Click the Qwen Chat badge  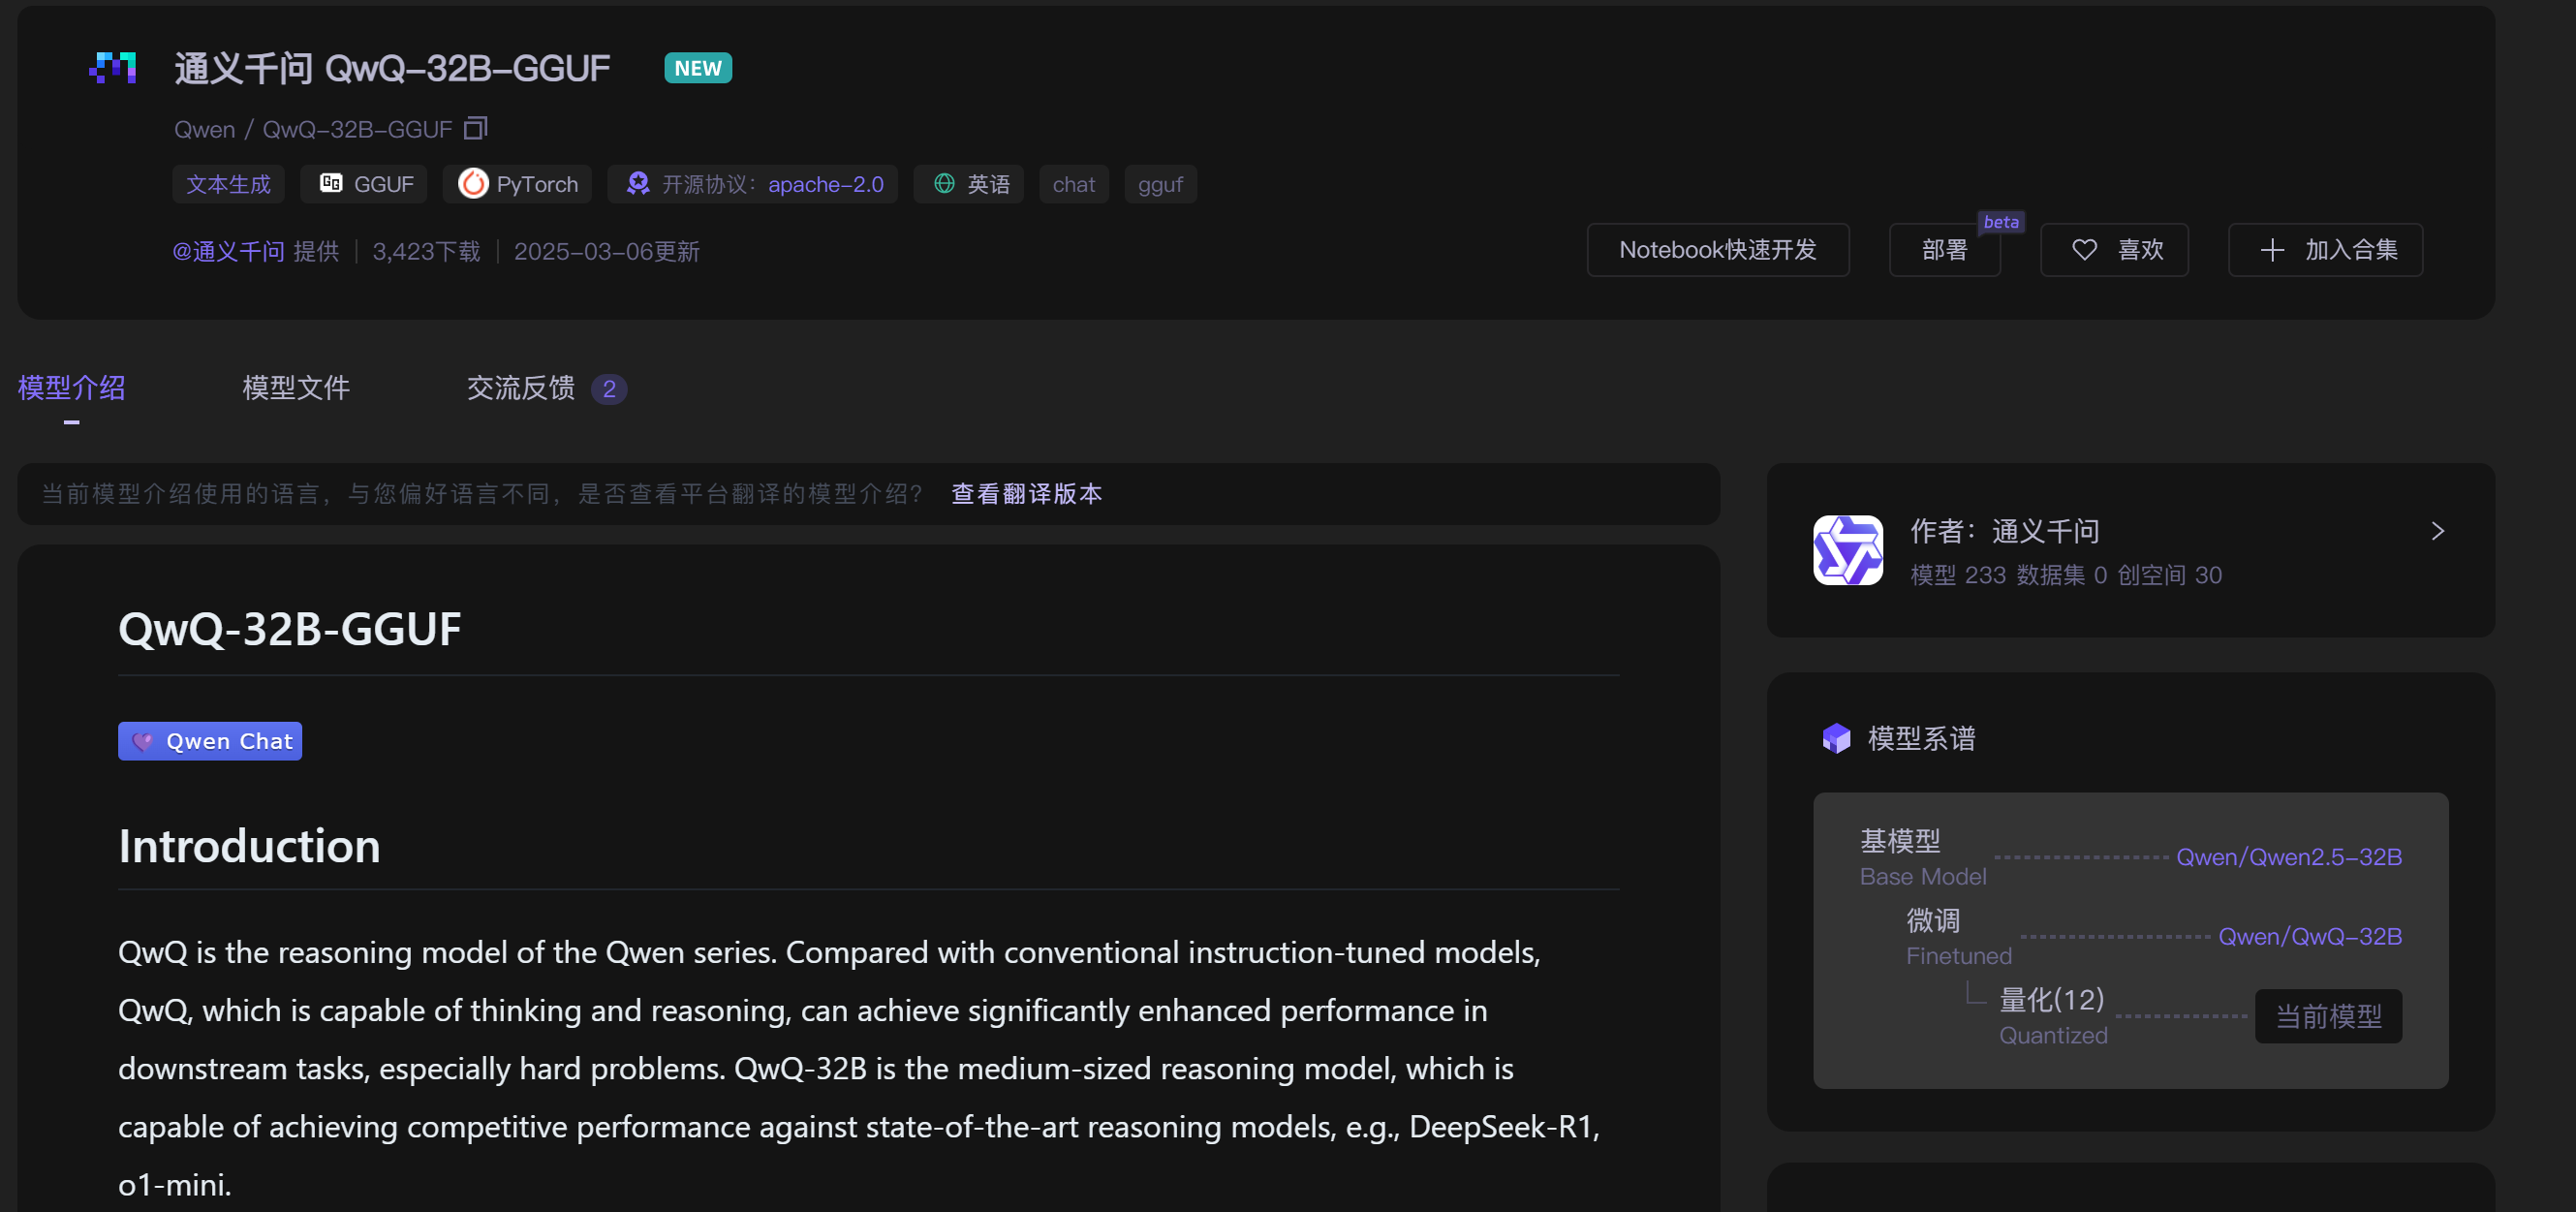click(210, 741)
